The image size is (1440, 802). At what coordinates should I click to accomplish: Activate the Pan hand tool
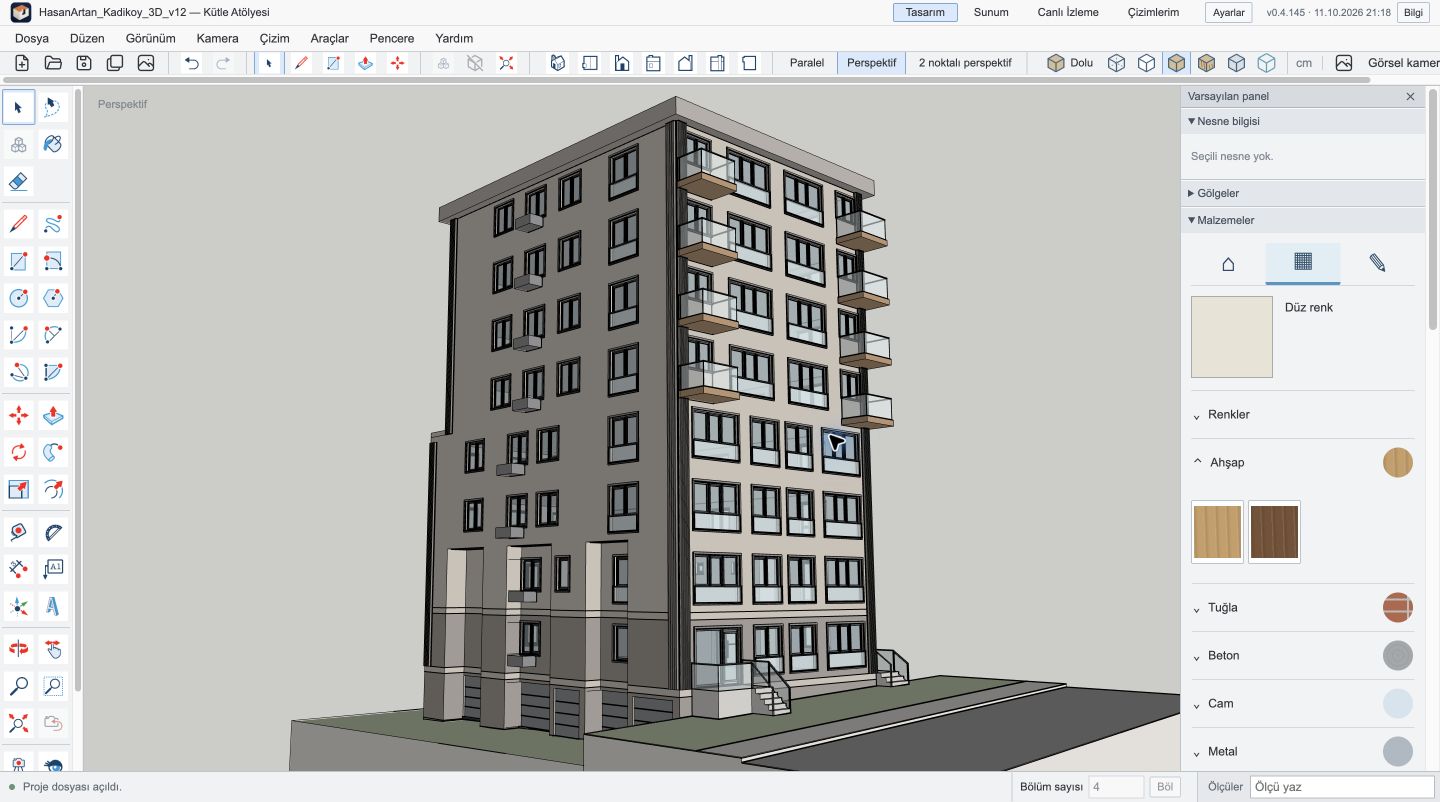click(53, 649)
